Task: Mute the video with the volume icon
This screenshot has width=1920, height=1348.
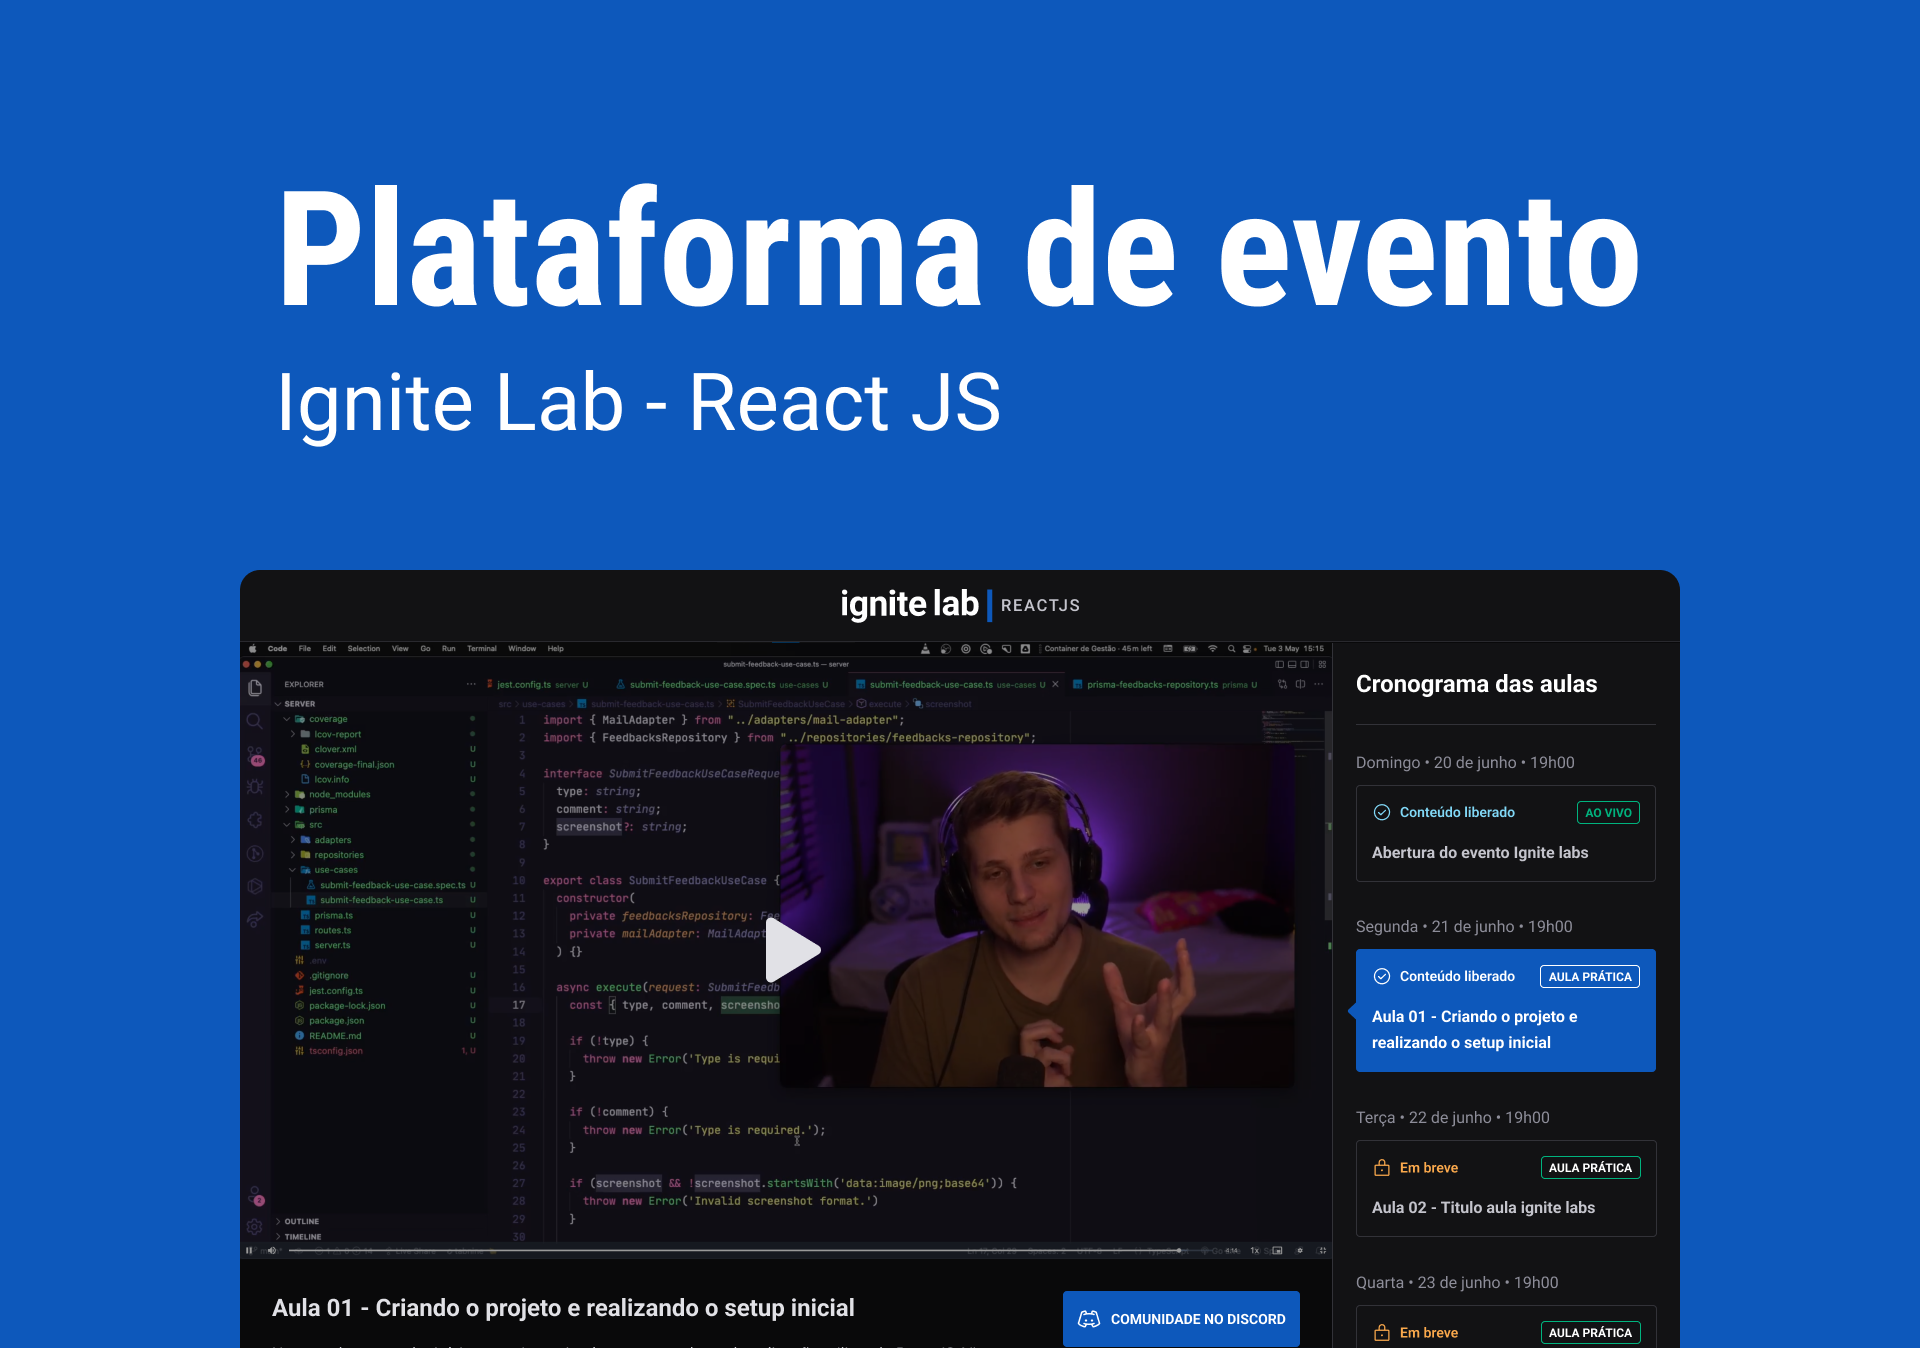Action: 272,1250
